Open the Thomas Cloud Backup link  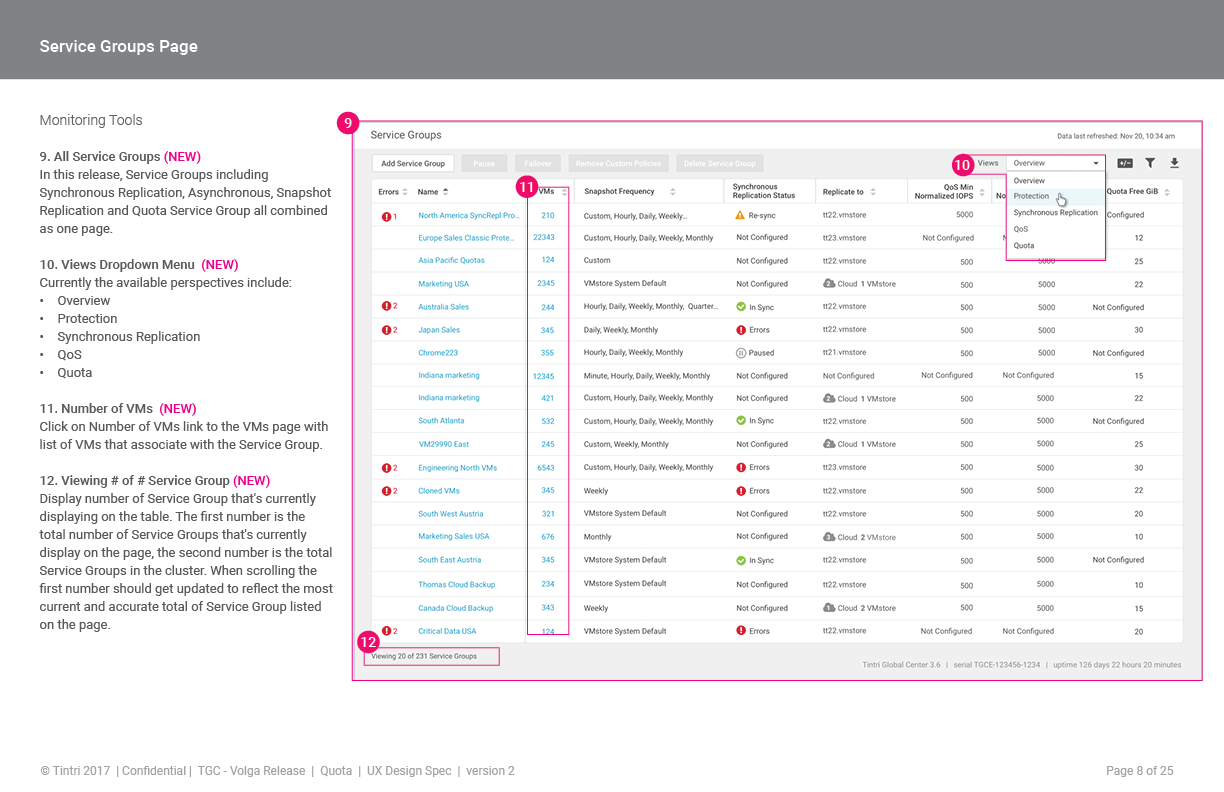point(457,585)
